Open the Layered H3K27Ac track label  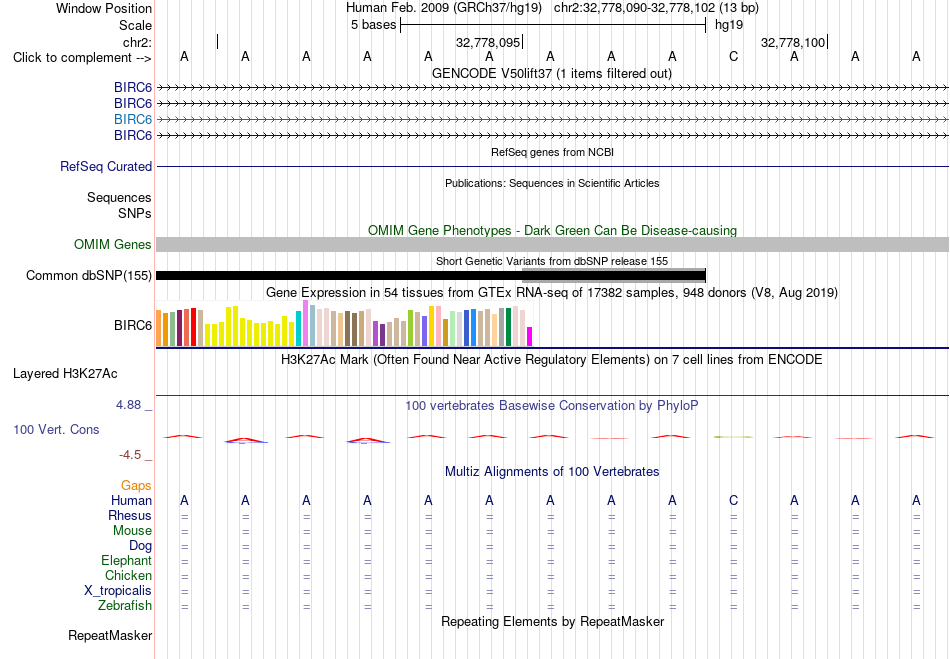point(65,374)
